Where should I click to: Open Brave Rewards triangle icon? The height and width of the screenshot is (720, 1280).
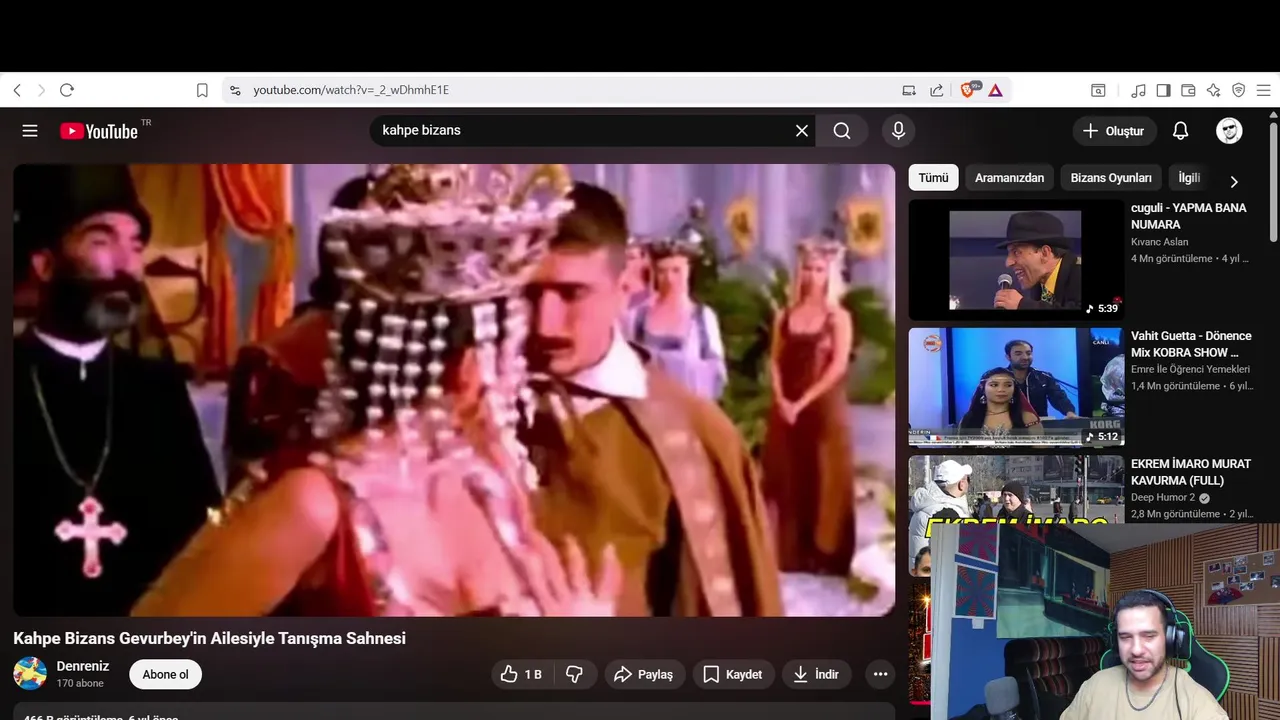(x=996, y=90)
